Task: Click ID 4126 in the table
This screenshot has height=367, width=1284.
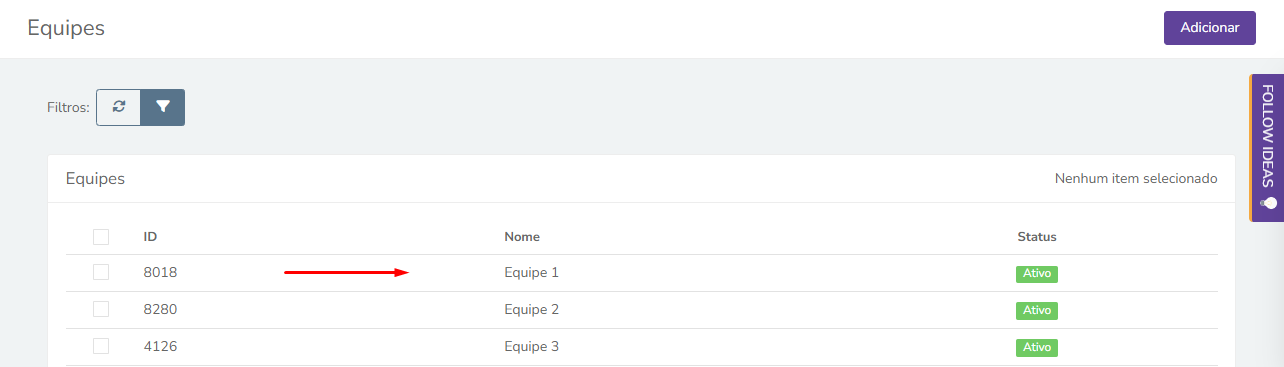Action: coord(160,347)
